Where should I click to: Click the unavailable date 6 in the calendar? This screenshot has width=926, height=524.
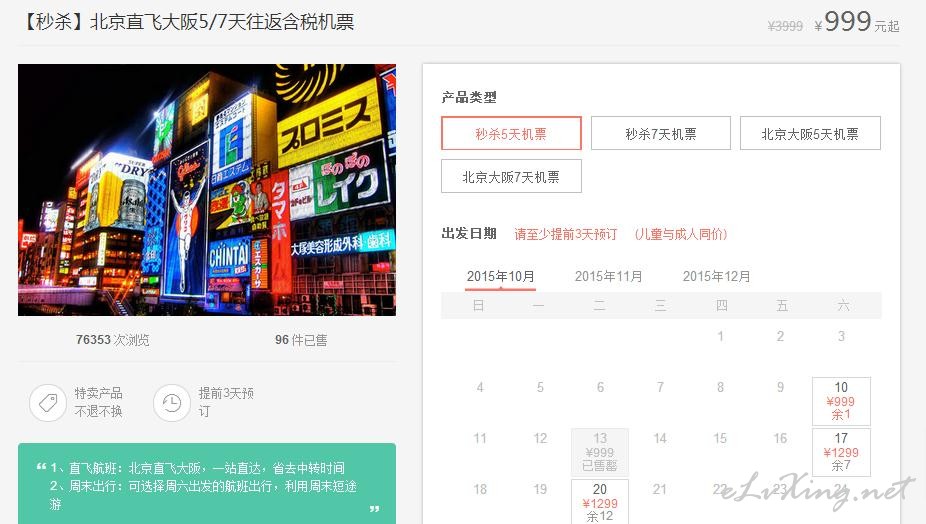600,388
